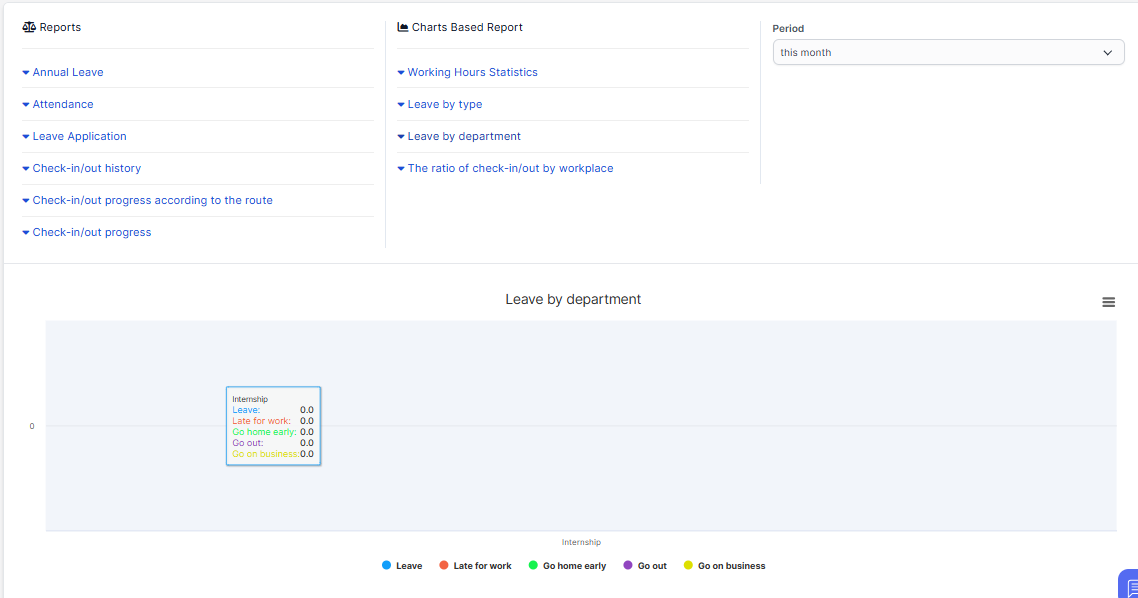Open Leave by department chart report
Viewport: 1138px width, 598px height.
(x=463, y=136)
